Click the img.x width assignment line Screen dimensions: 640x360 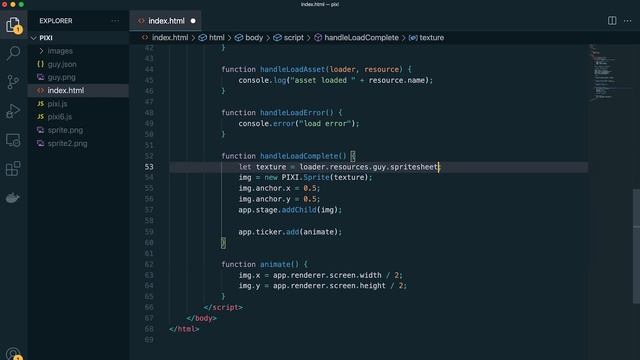point(321,275)
